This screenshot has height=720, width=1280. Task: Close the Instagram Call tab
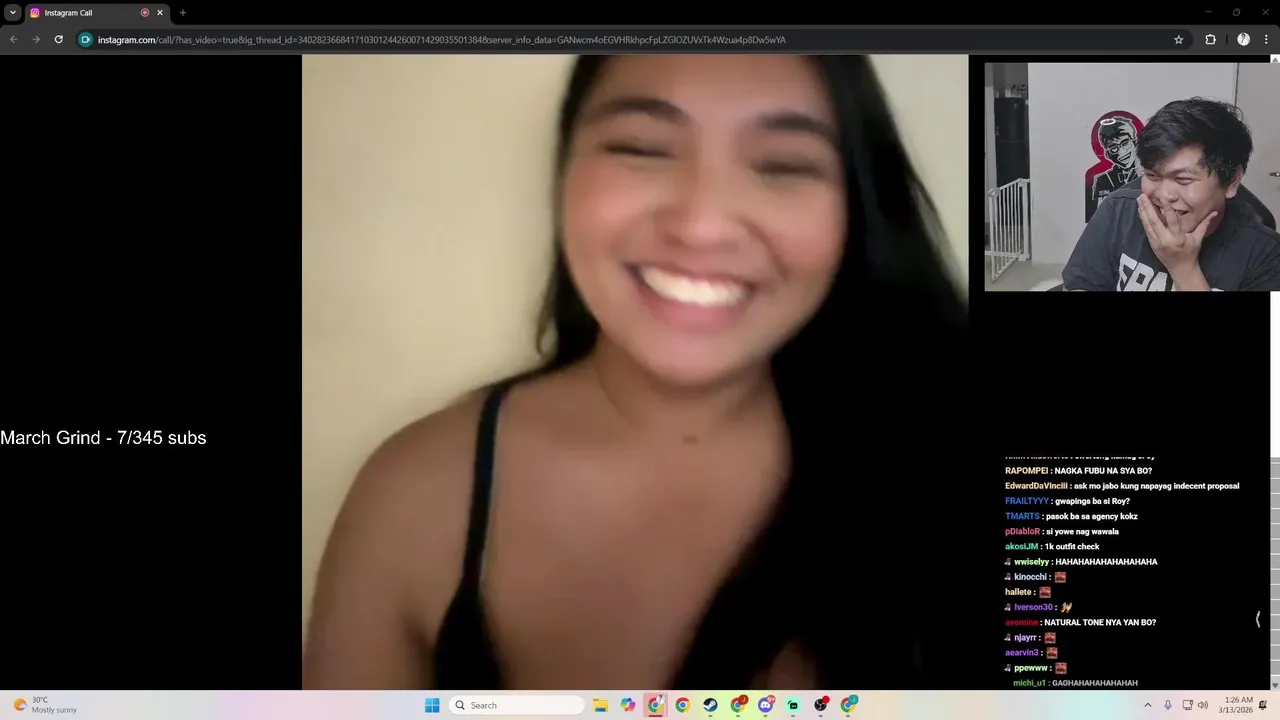click(159, 13)
